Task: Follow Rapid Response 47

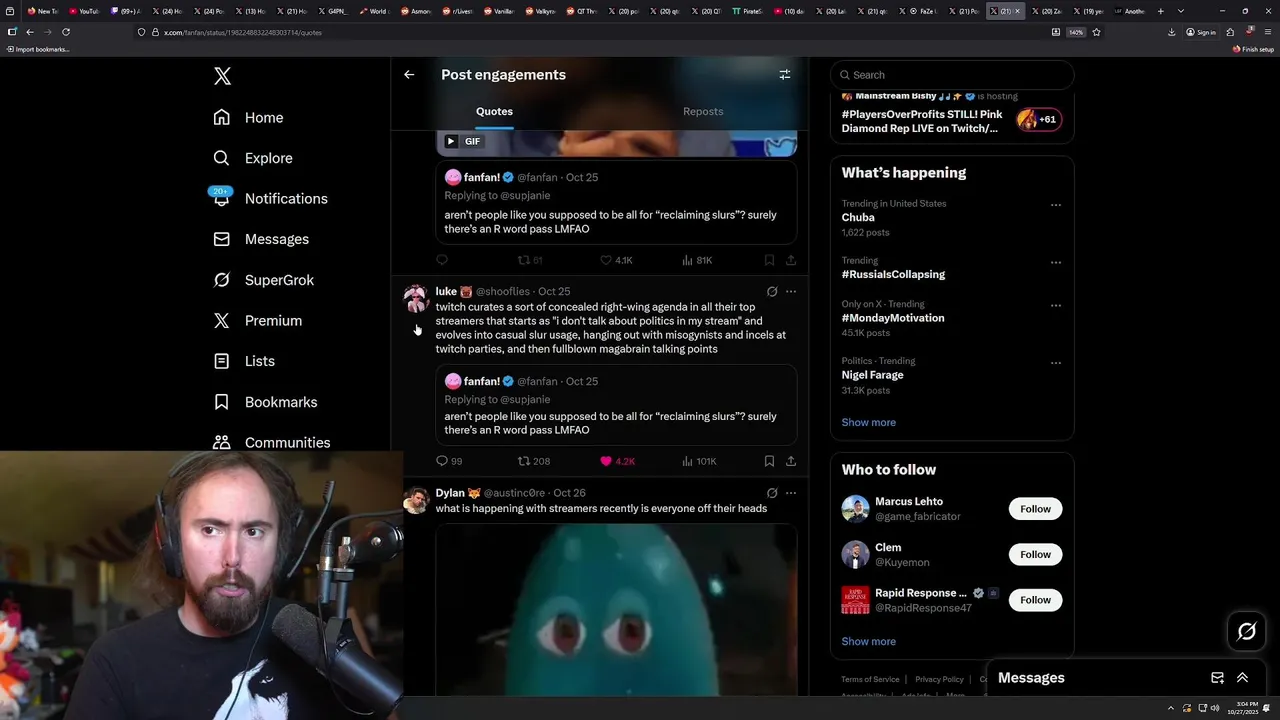Action: pyautogui.click(x=1035, y=600)
